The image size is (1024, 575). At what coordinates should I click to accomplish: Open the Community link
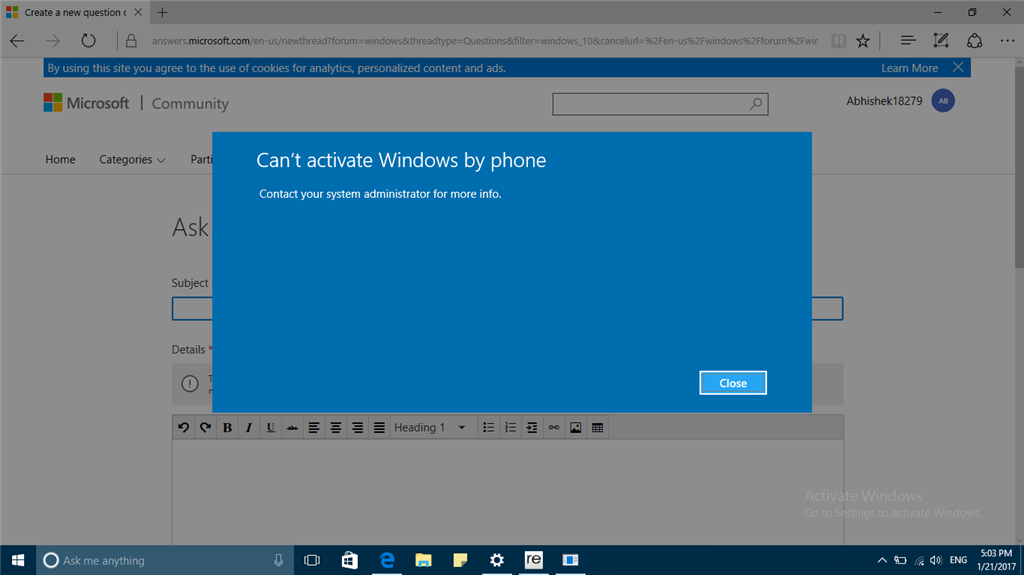(190, 103)
